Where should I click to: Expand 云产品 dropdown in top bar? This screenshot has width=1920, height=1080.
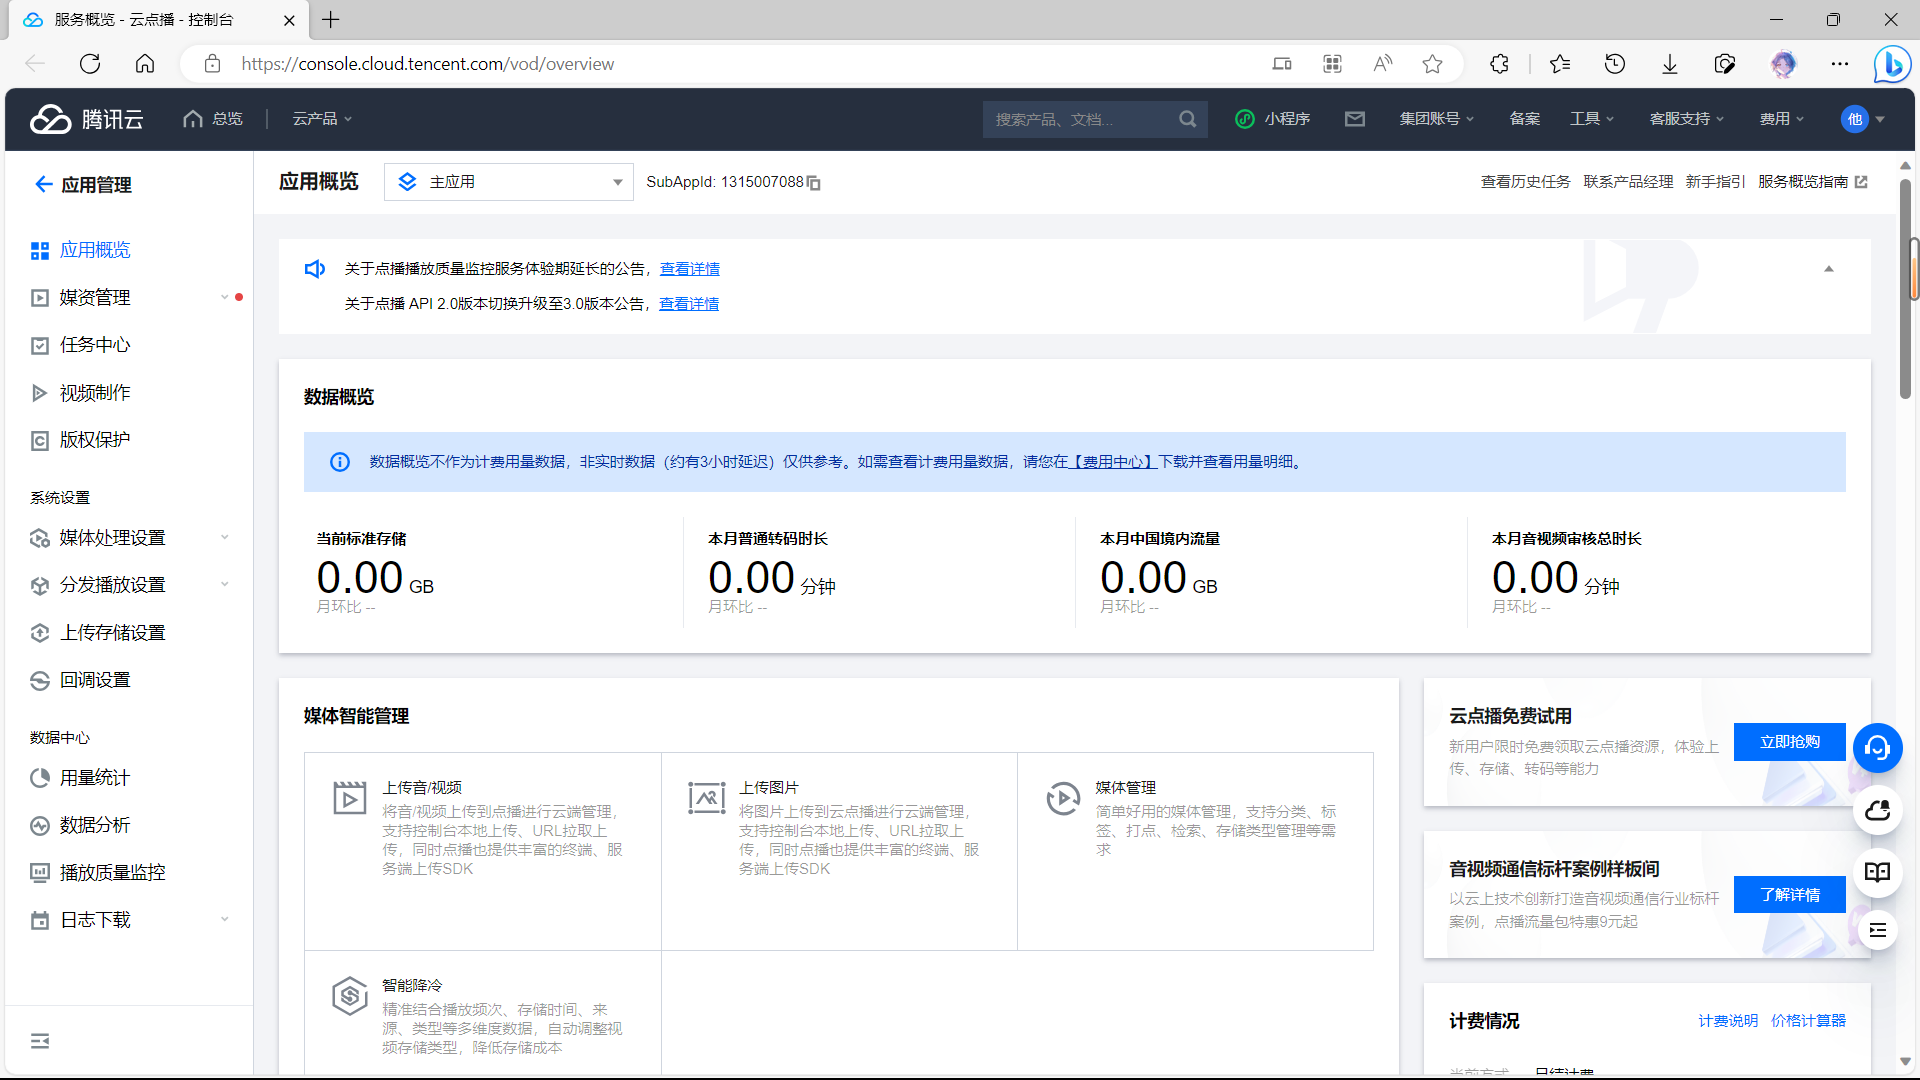coord(322,119)
